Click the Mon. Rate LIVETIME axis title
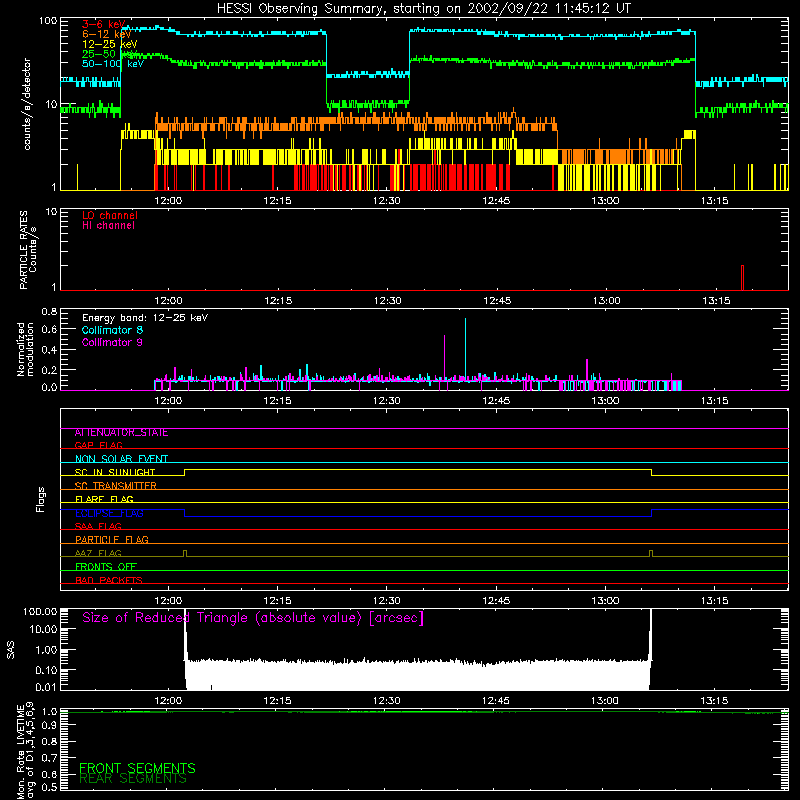This screenshot has width=800, height=800. click(25, 751)
